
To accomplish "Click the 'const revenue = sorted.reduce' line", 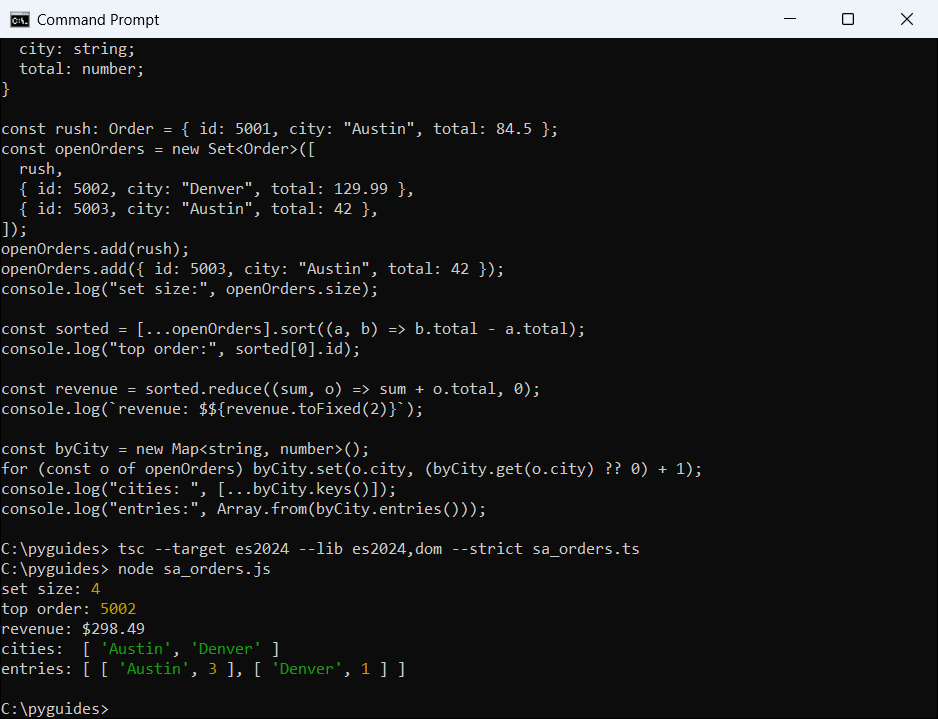I will [270, 389].
